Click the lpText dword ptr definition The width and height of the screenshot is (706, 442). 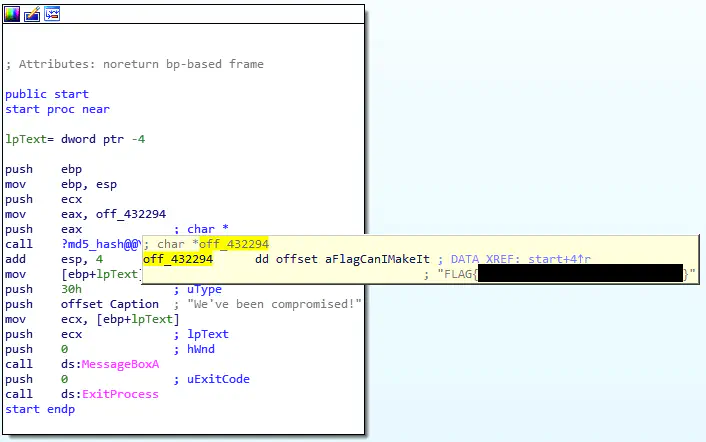(x=75, y=139)
